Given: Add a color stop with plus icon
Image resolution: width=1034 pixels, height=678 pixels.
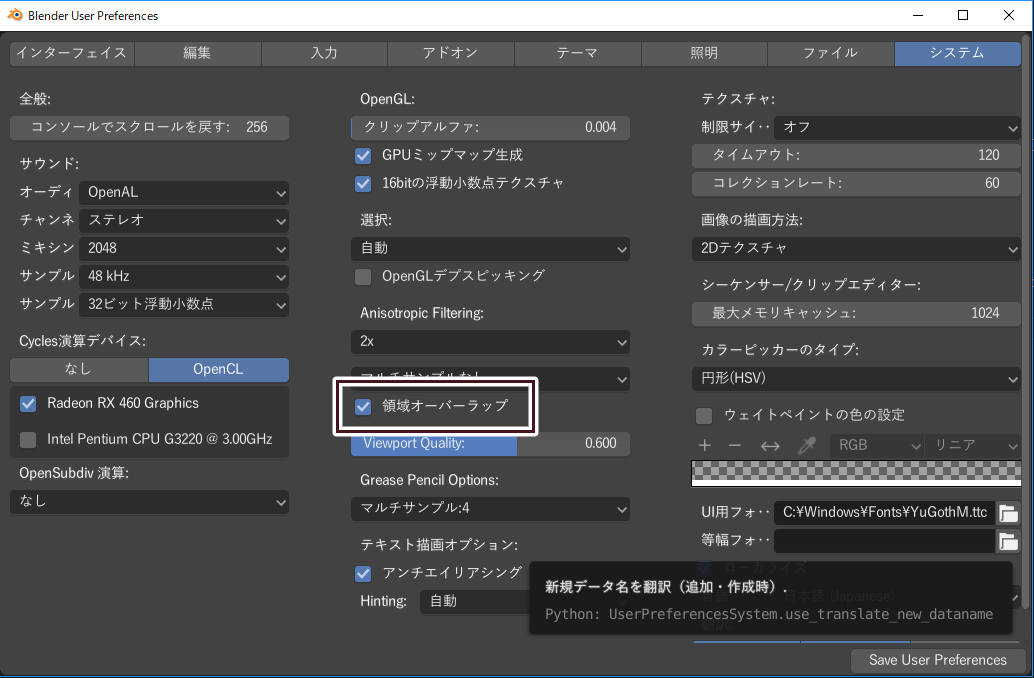Looking at the screenshot, I should pos(704,445).
